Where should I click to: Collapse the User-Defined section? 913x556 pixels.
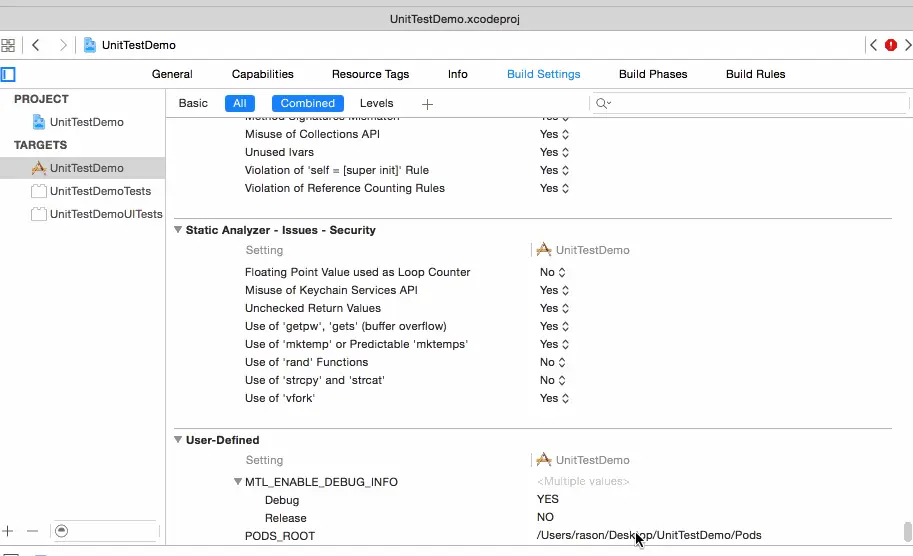pyautogui.click(x=178, y=440)
